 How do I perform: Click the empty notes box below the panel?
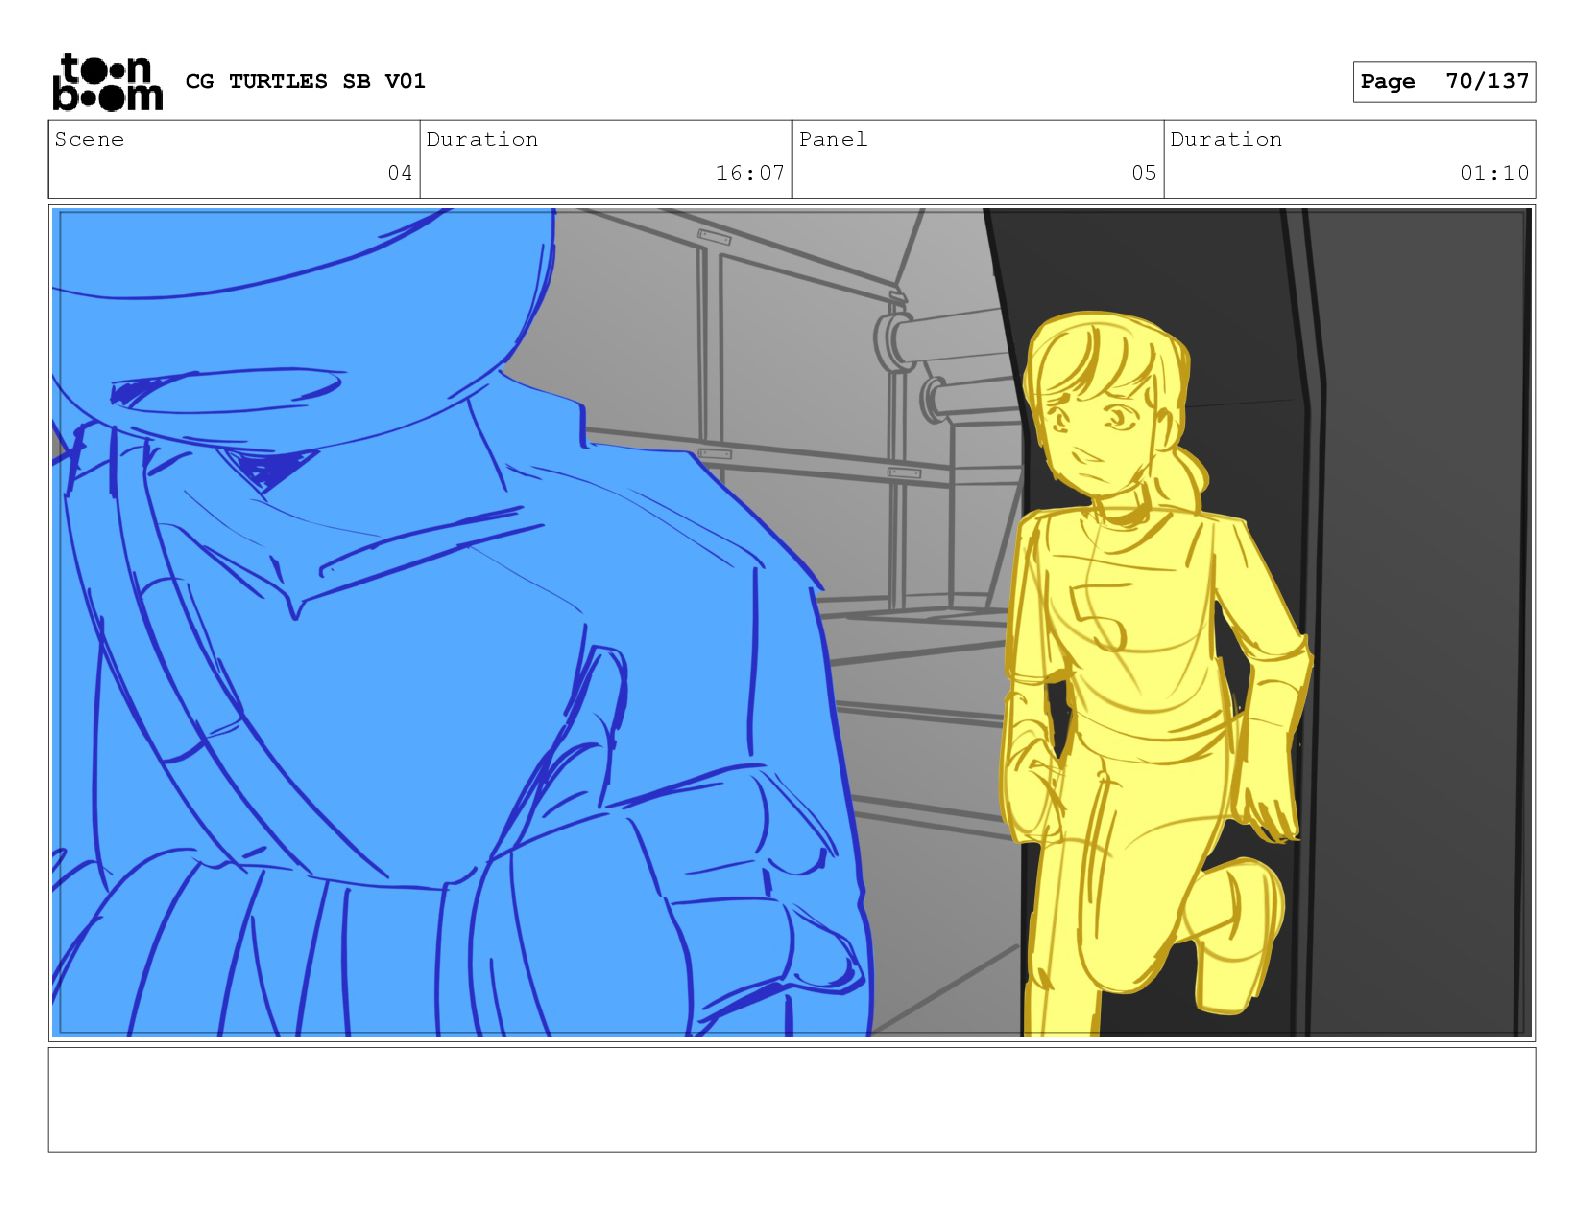[x=792, y=1100]
